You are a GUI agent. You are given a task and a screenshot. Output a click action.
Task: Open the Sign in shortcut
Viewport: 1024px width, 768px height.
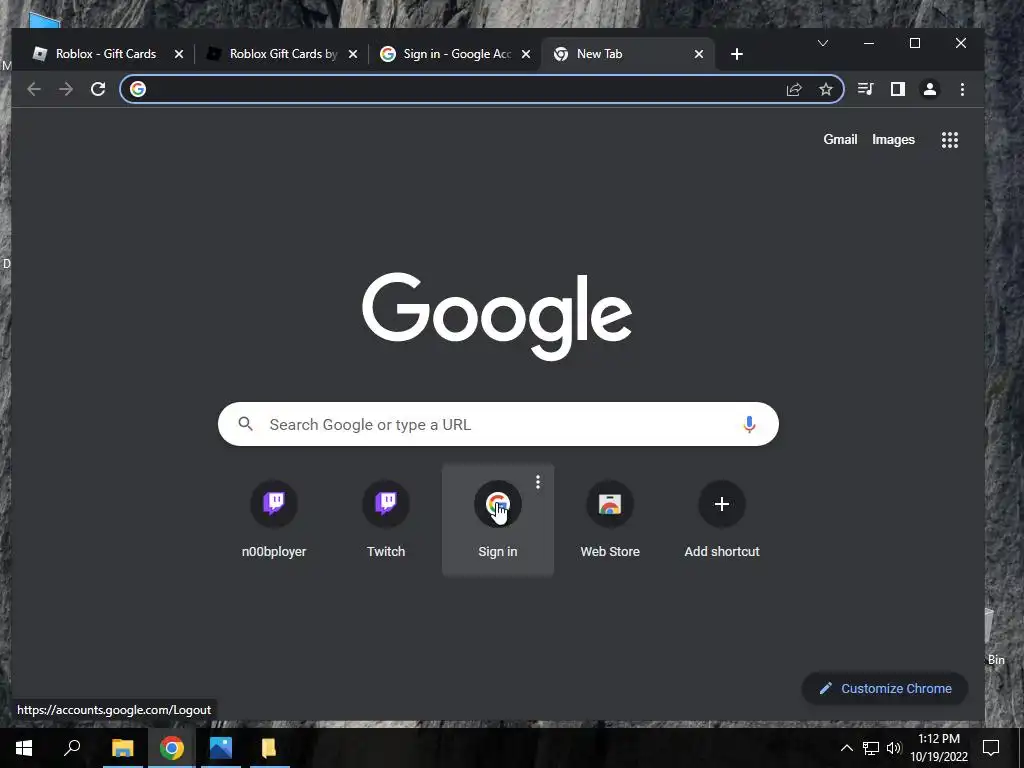point(498,520)
